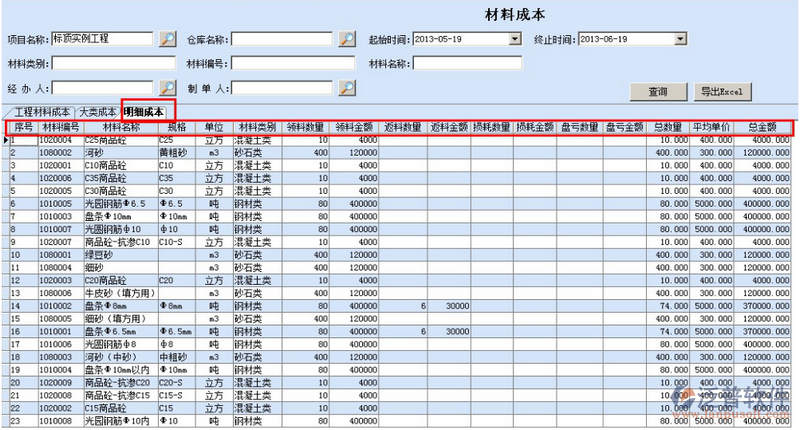800x430 pixels.
Task: Open the search icon next to 经办人
Action: pos(168,88)
